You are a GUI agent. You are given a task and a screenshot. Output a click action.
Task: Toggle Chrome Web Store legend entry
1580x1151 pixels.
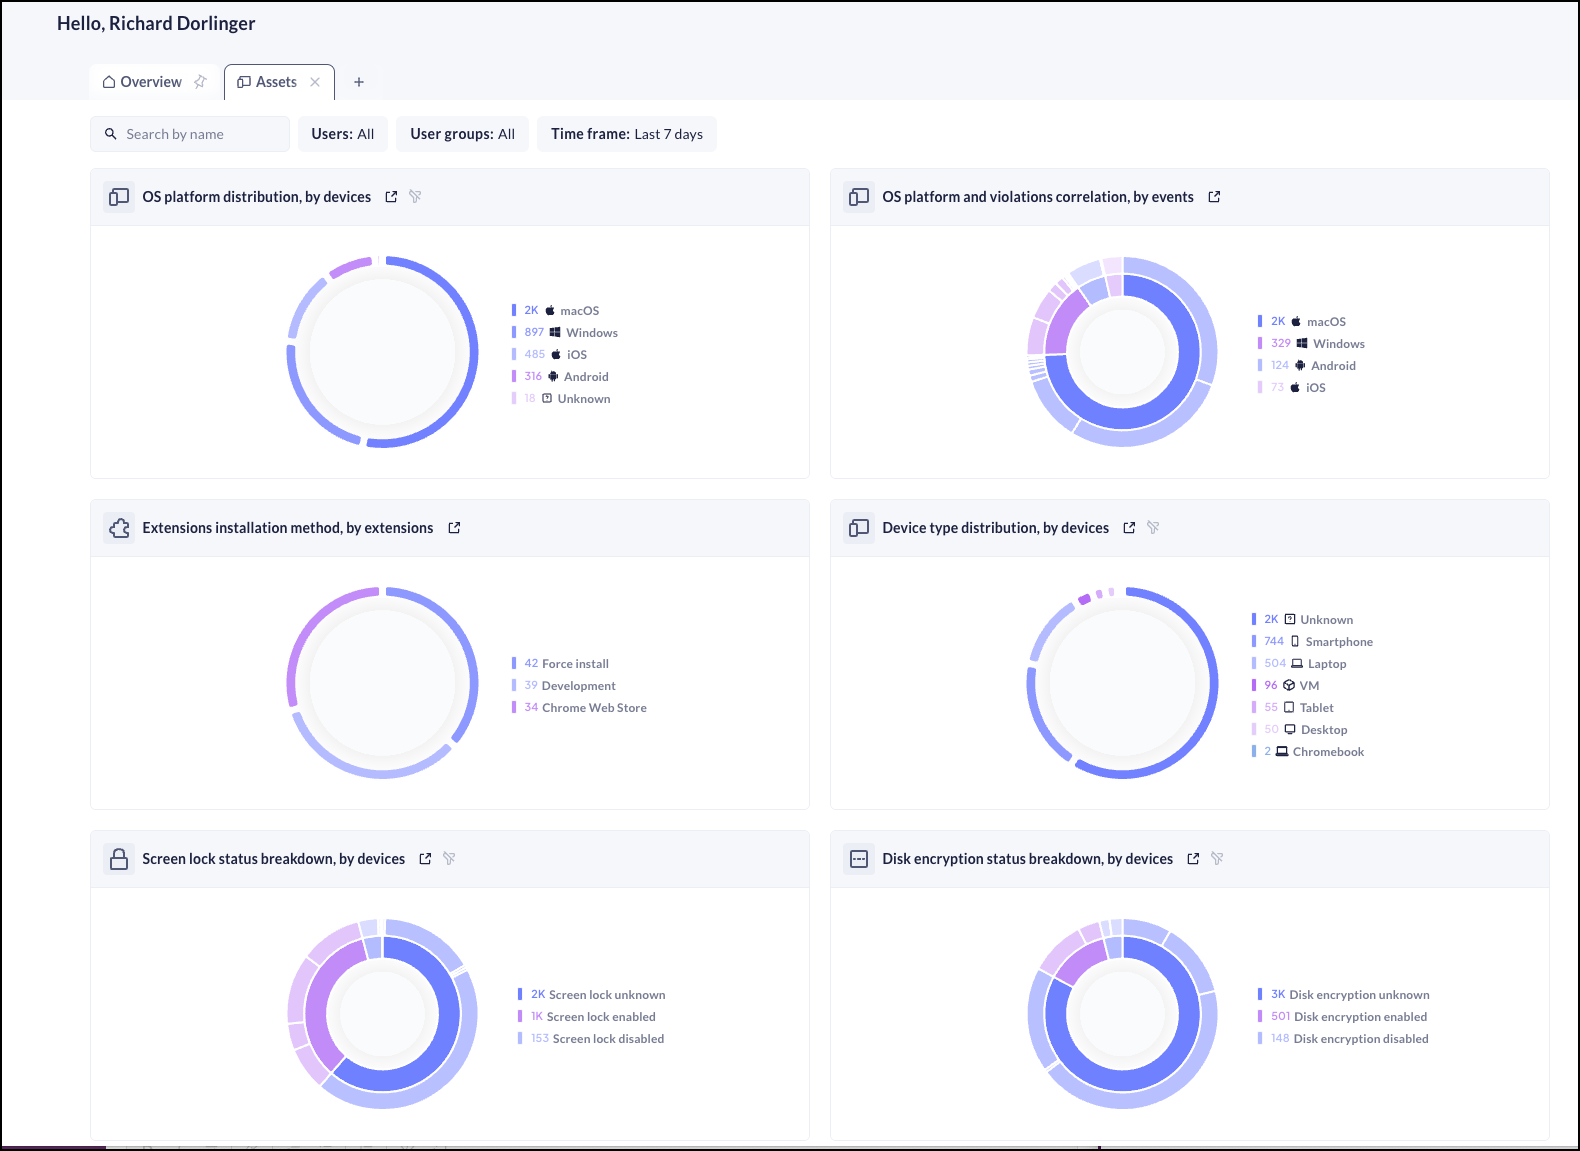click(593, 708)
